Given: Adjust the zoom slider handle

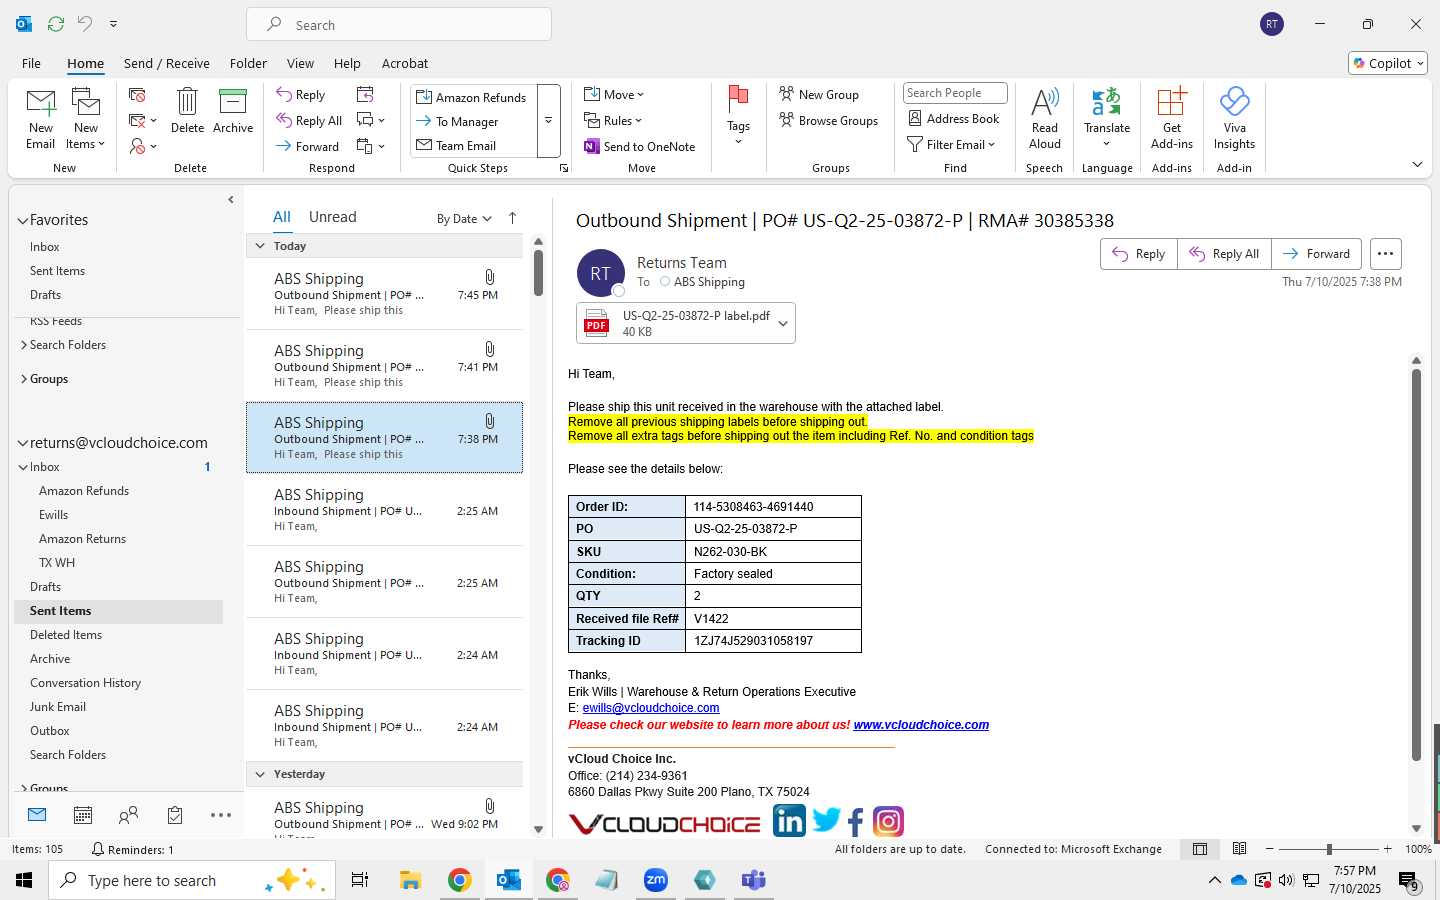Looking at the screenshot, I should pos(1329,849).
